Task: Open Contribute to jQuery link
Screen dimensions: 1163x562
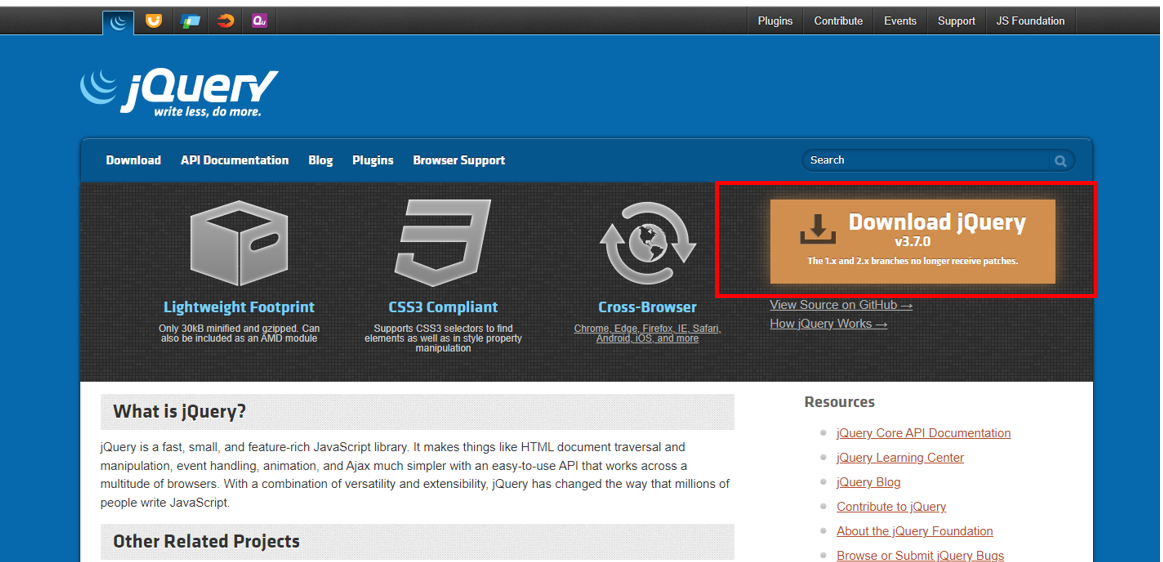Action: tap(892, 506)
